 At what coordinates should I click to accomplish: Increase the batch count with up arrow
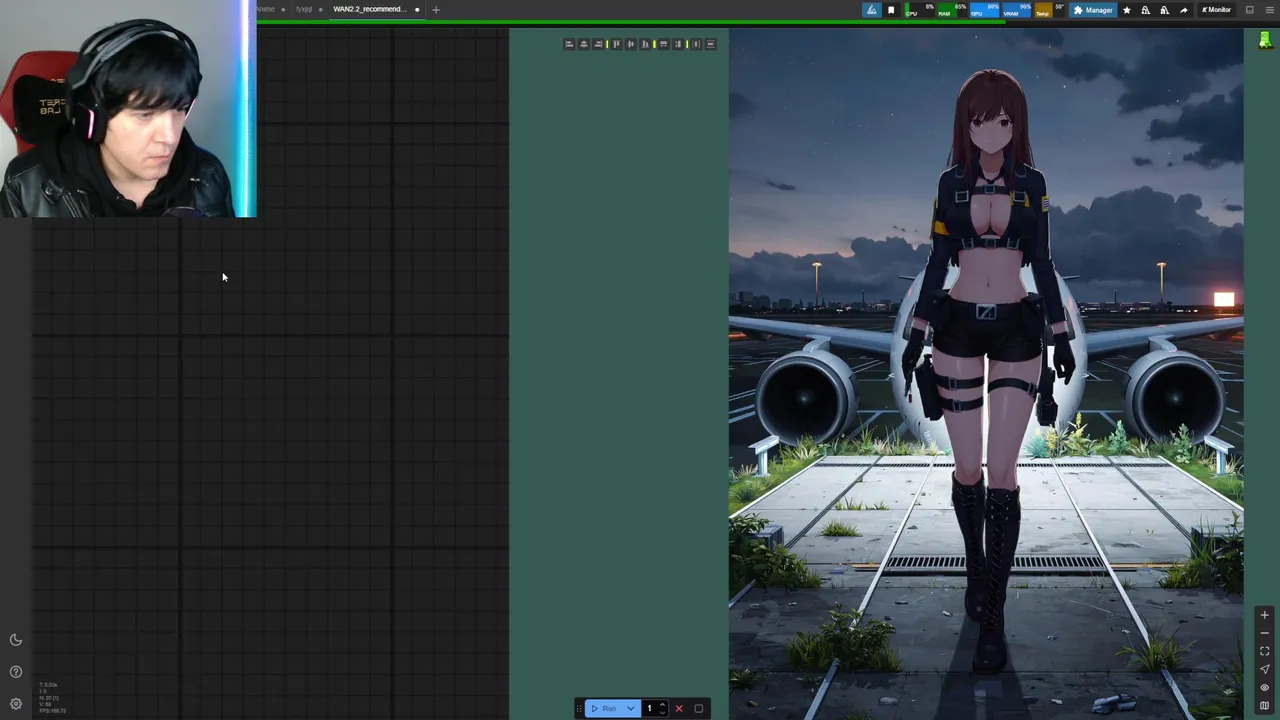pos(662,704)
